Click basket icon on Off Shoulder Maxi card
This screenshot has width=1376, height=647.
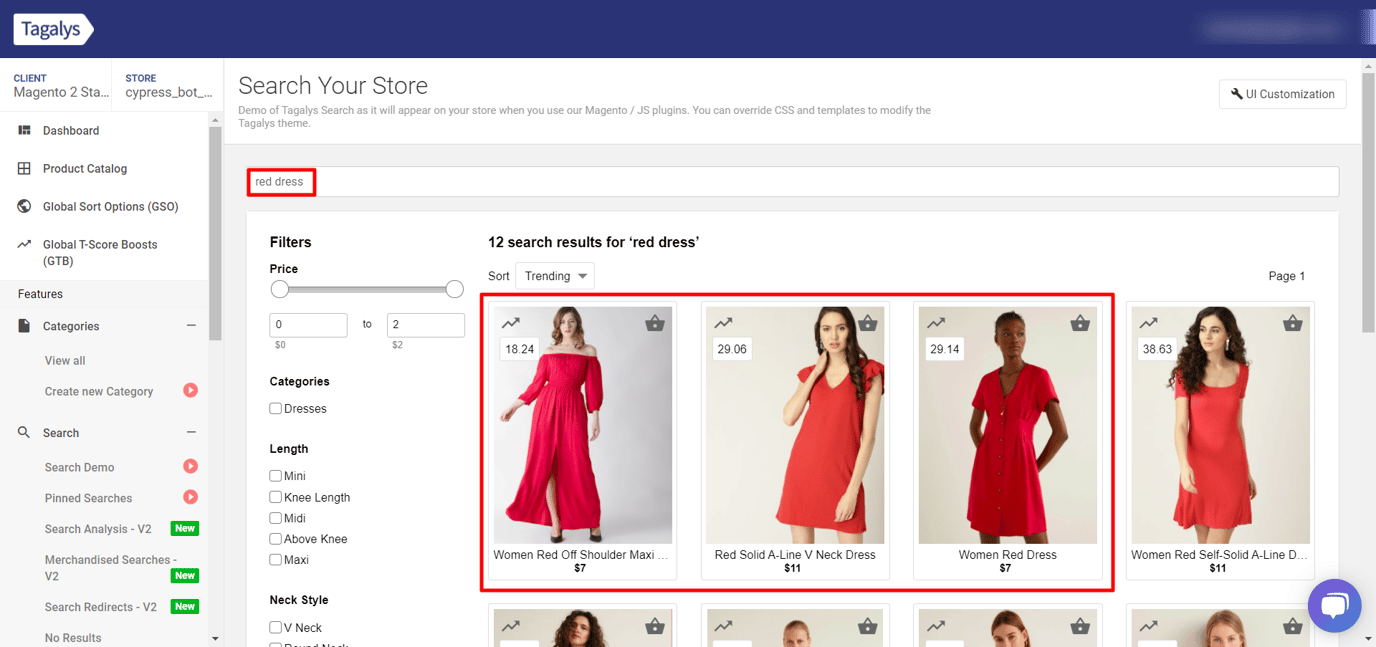click(655, 323)
